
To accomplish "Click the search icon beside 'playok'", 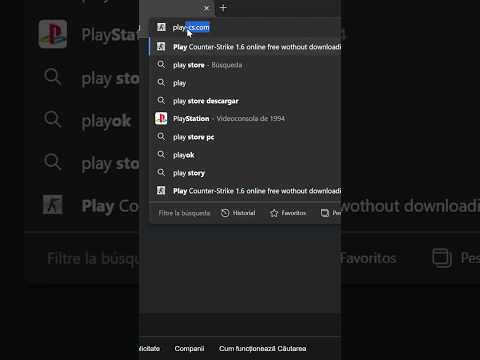I will tap(161, 154).
